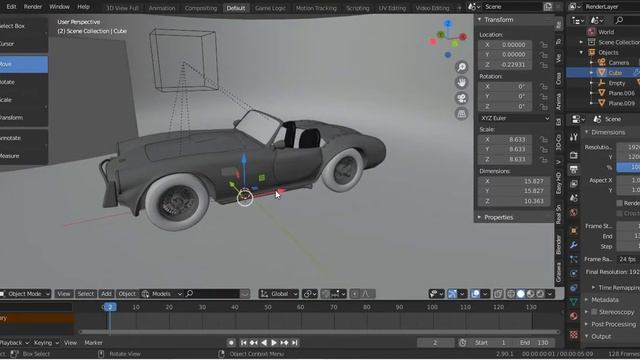Image resolution: width=640 pixels, height=360 pixels.
Task: Open the Physics properties tab icon
Action: 573,273
